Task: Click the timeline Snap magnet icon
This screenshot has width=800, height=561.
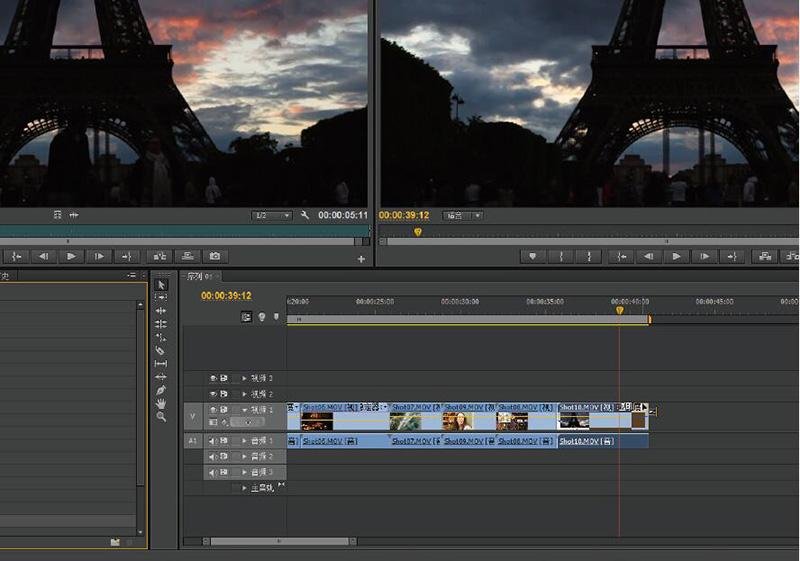Action: [x=246, y=317]
